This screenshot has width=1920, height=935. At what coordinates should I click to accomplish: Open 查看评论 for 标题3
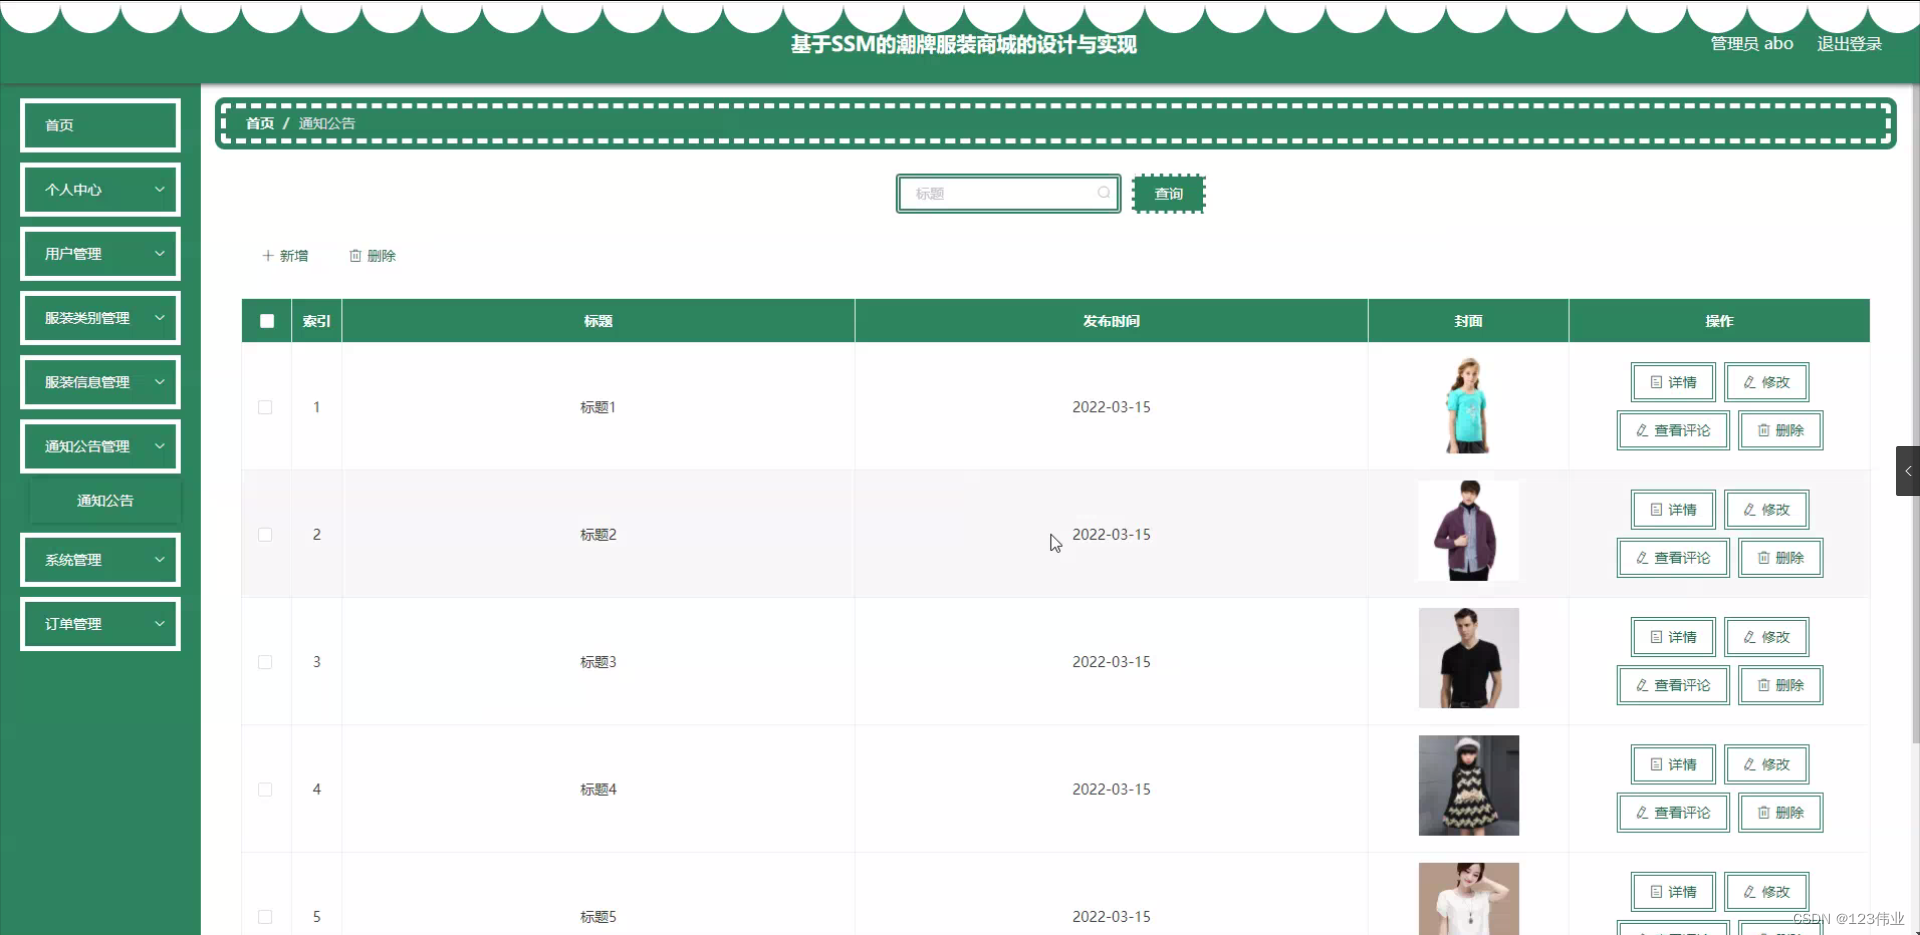tap(1672, 685)
